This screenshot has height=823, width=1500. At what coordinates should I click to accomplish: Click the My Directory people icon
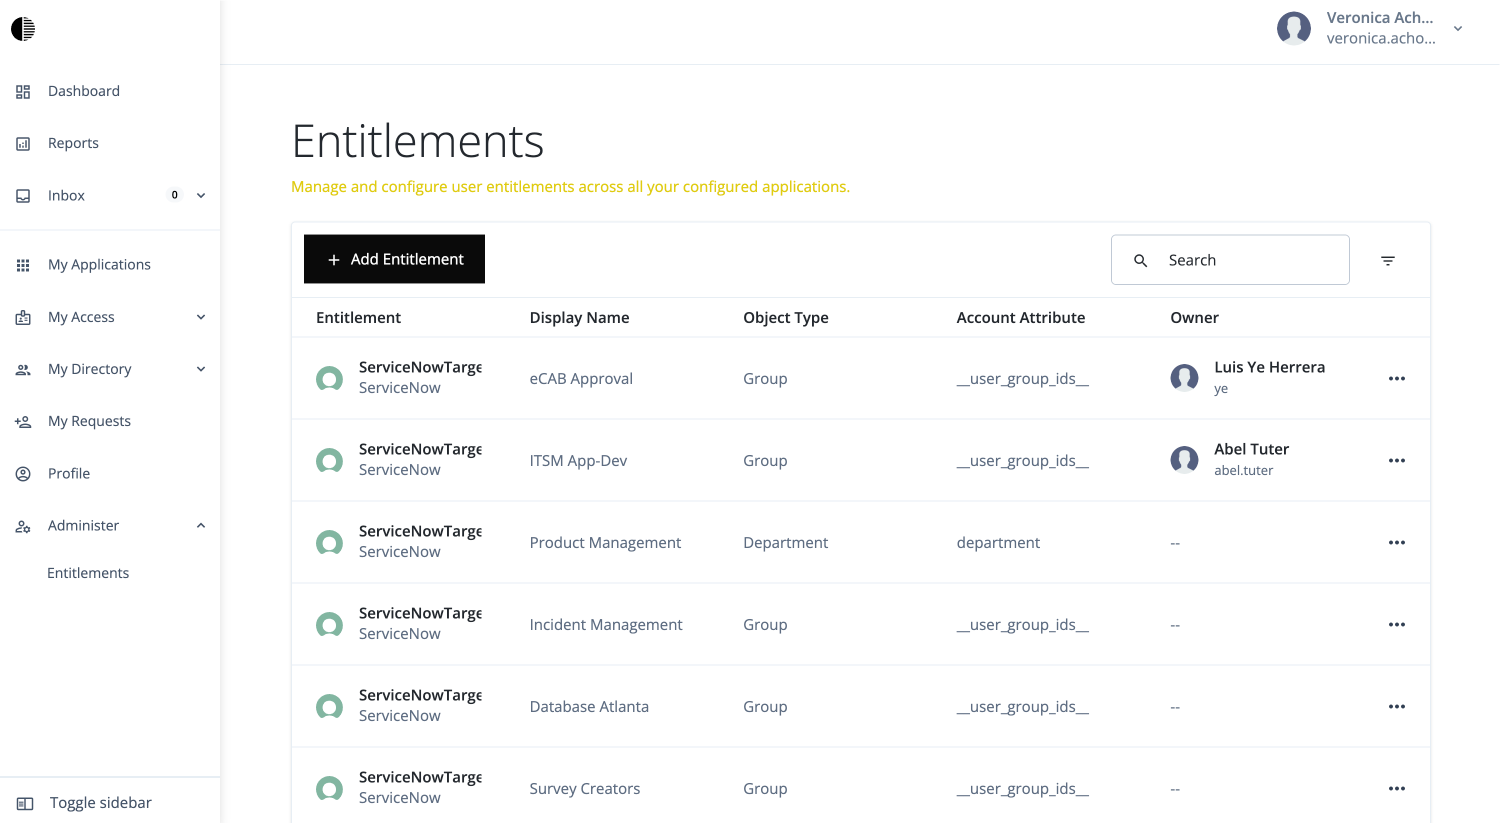pyautogui.click(x=22, y=369)
